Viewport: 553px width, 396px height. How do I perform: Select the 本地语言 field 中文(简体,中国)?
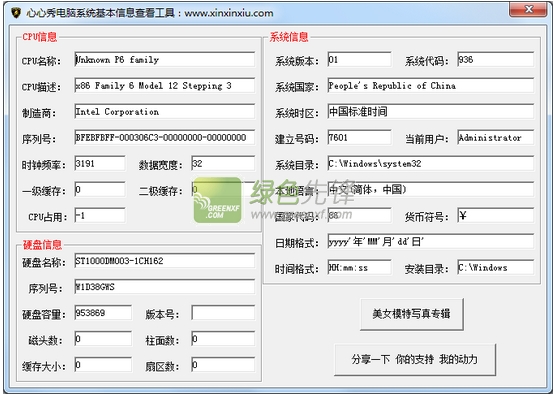(430, 190)
